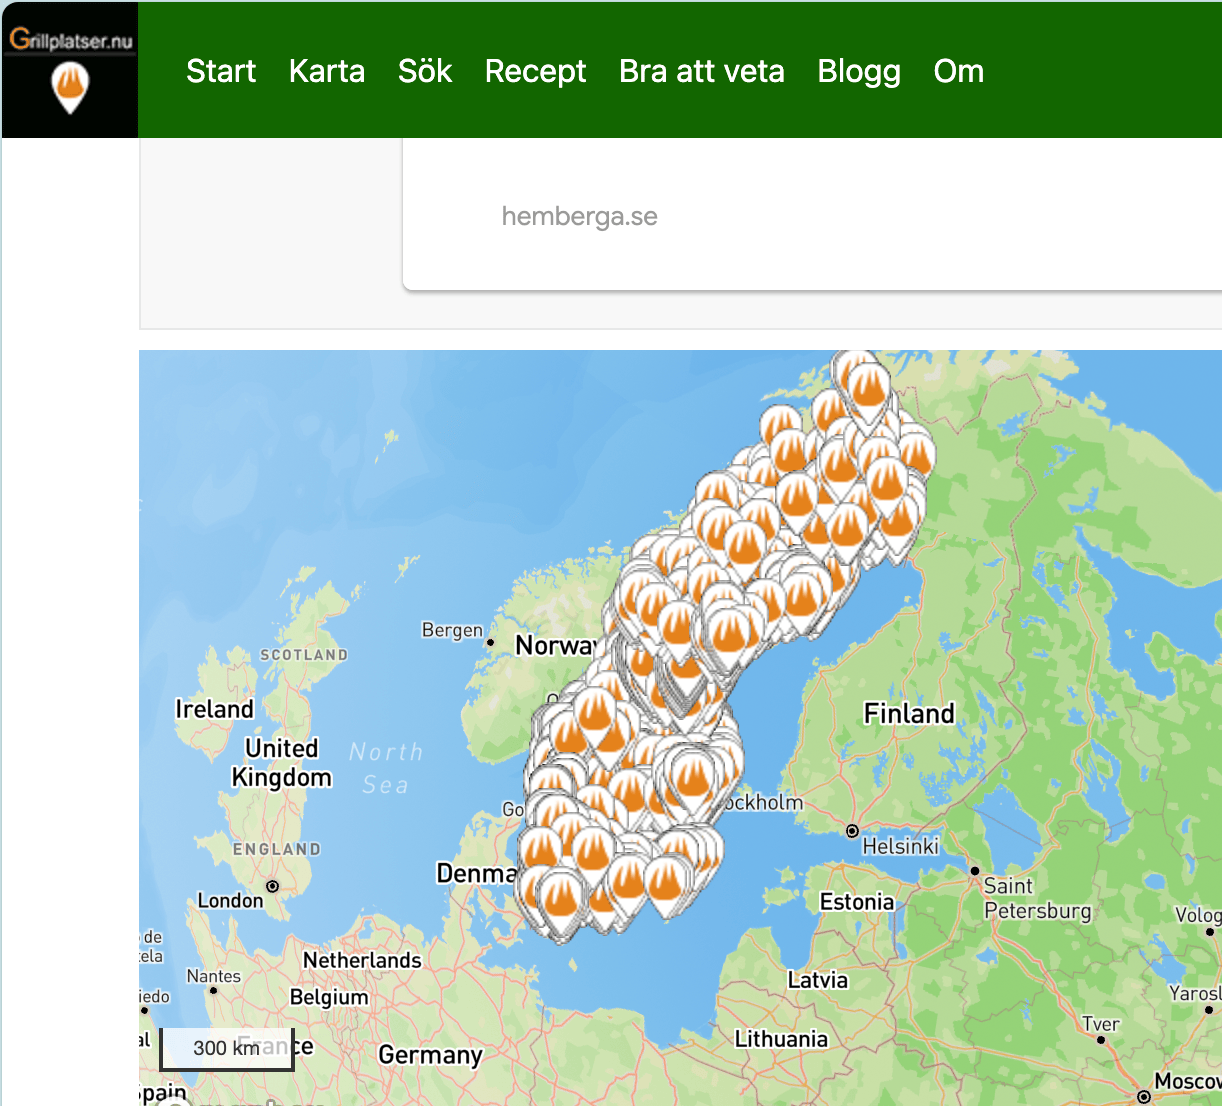Image resolution: width=1222 pixels, height=1106 pixels.
Task: Click the Helsinki city dot on map
Action: tap(852, 831)
